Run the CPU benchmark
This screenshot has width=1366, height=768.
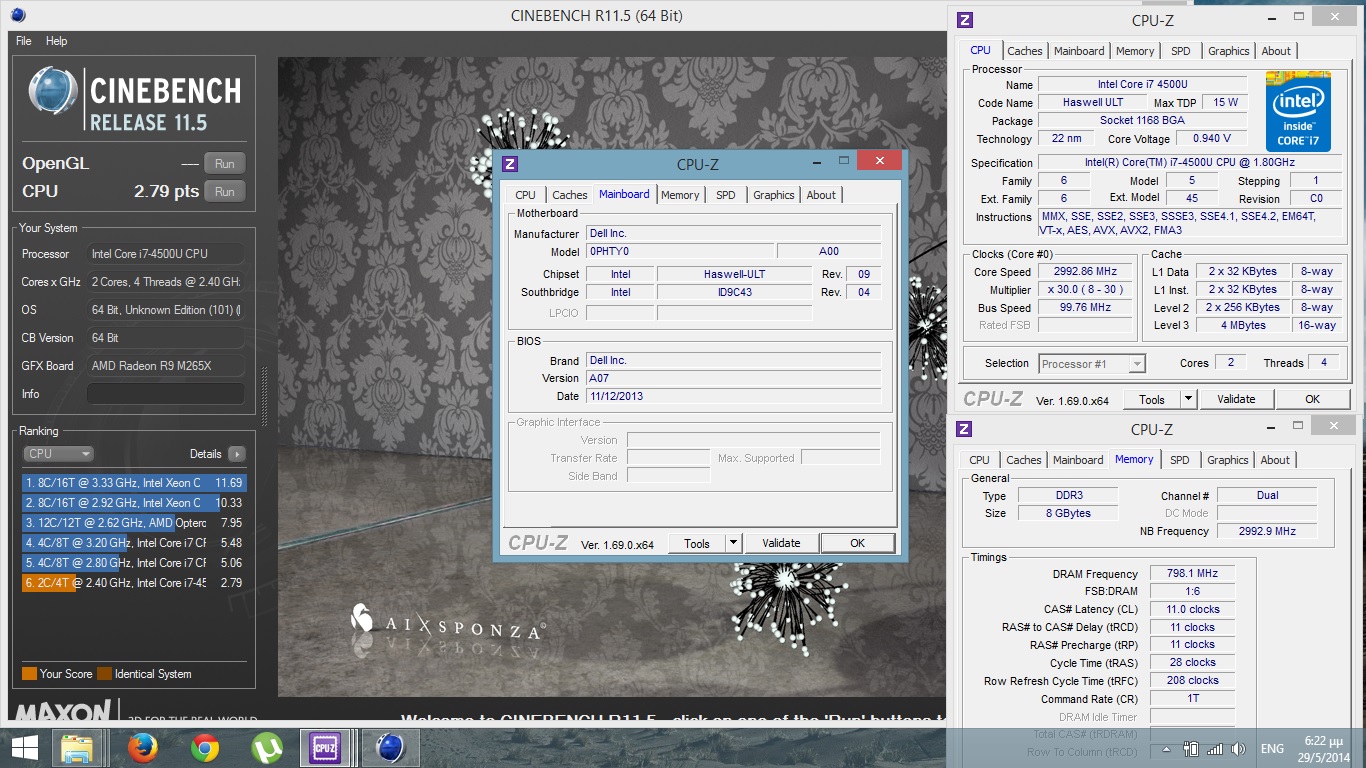pos(225,192)
